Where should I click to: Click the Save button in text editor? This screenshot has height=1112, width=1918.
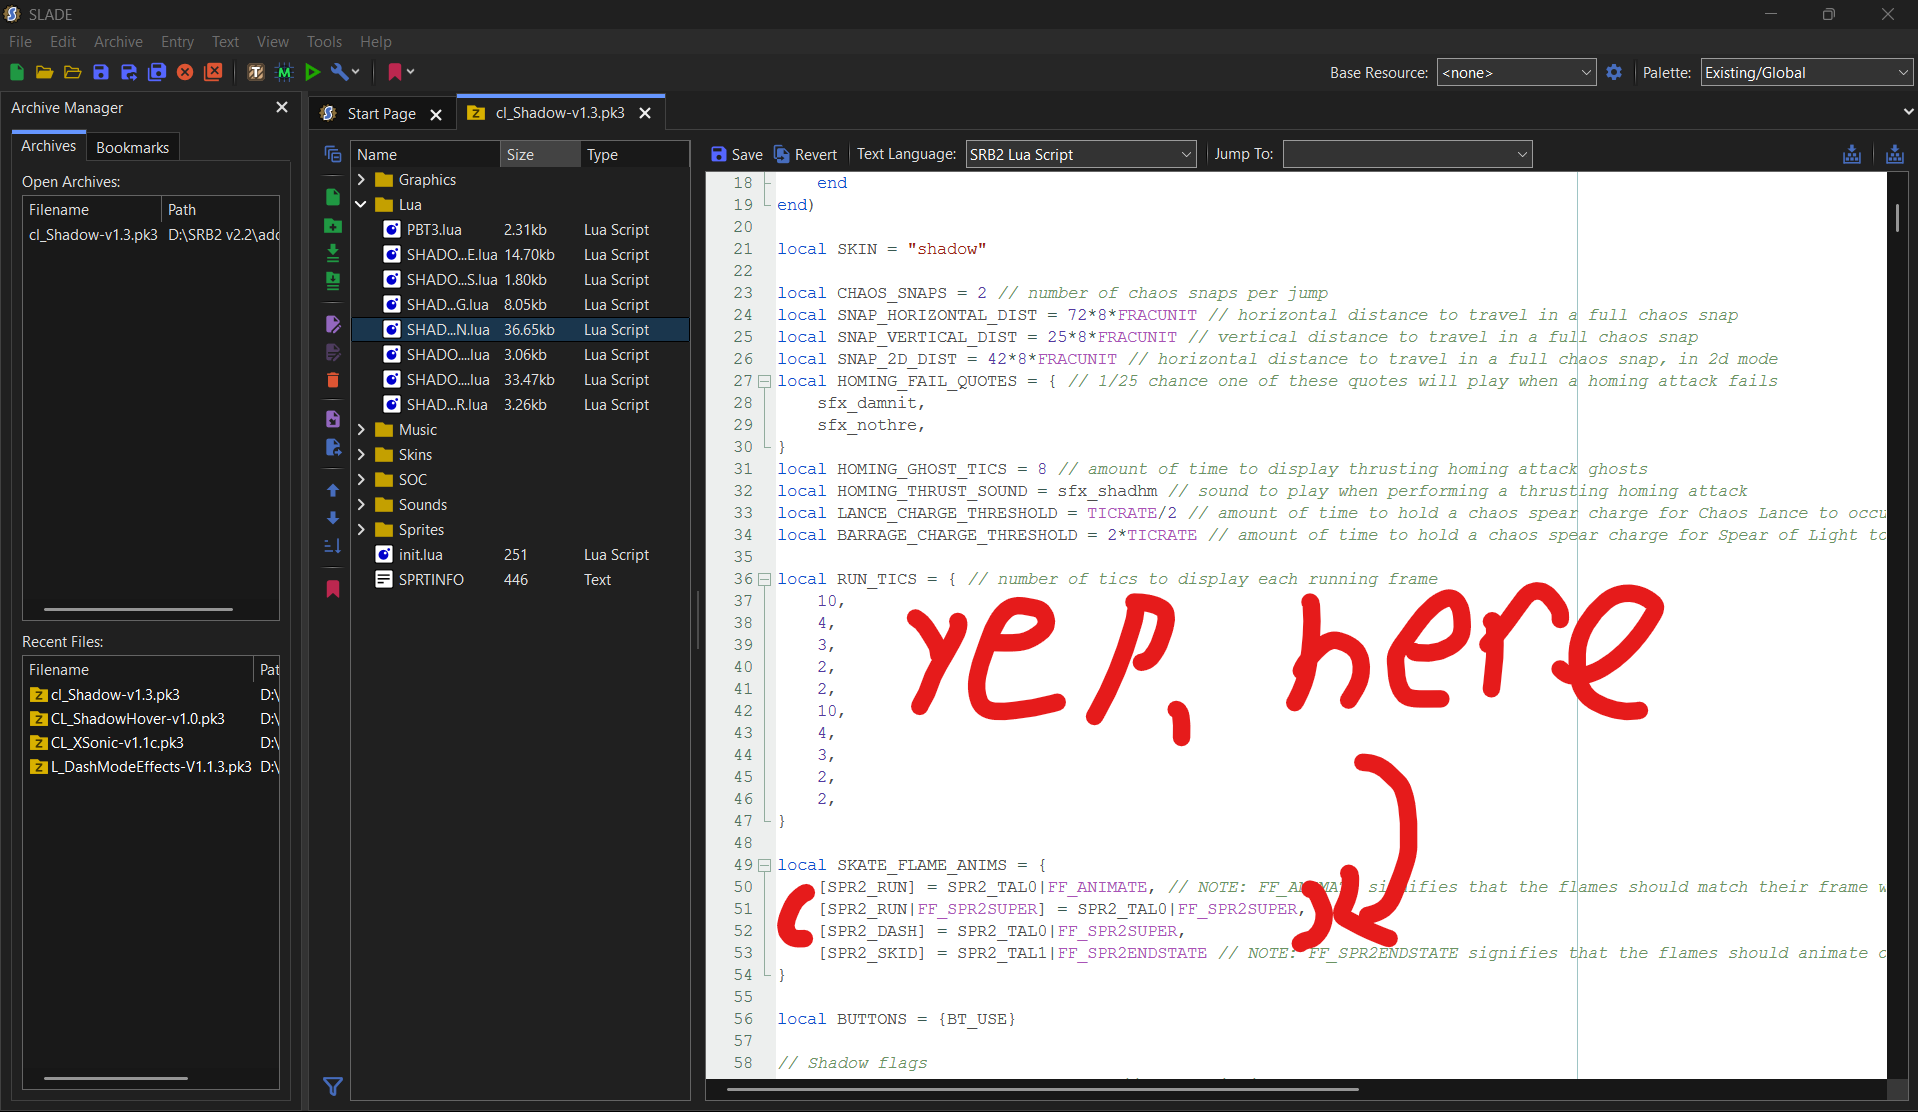pyautogui.click(x=737, y=154)
